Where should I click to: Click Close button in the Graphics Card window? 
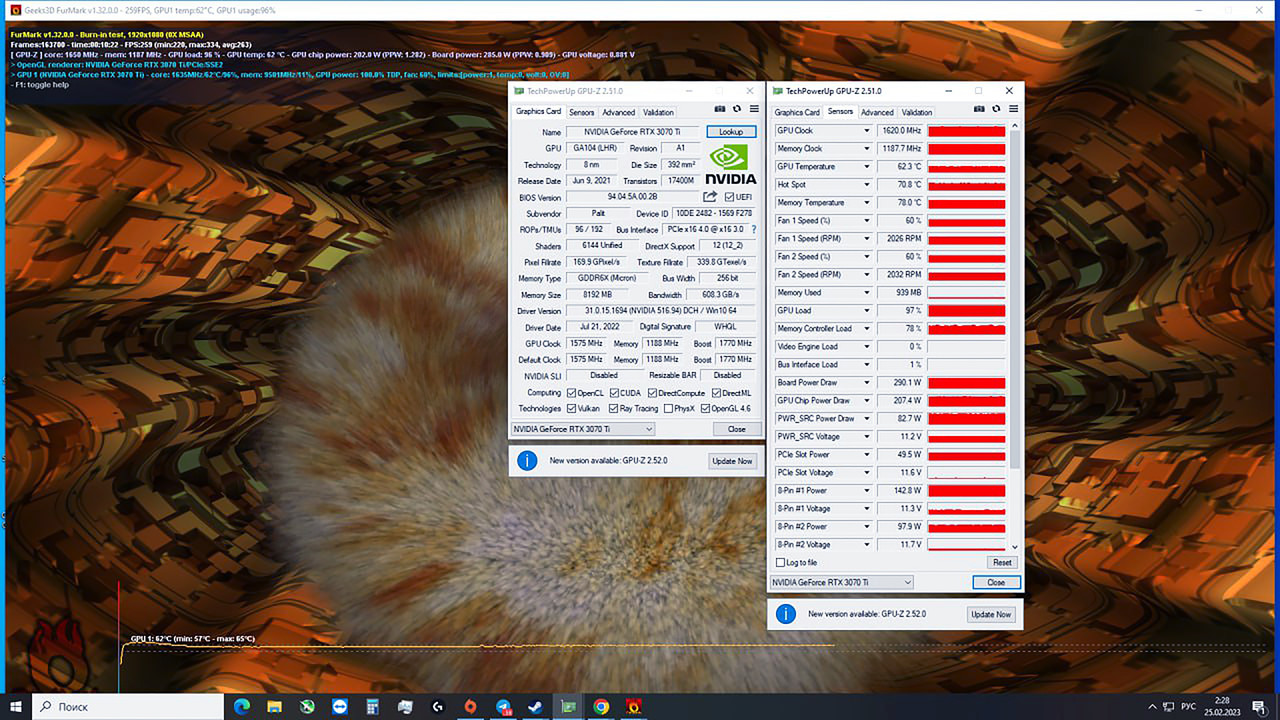(736, 429)
